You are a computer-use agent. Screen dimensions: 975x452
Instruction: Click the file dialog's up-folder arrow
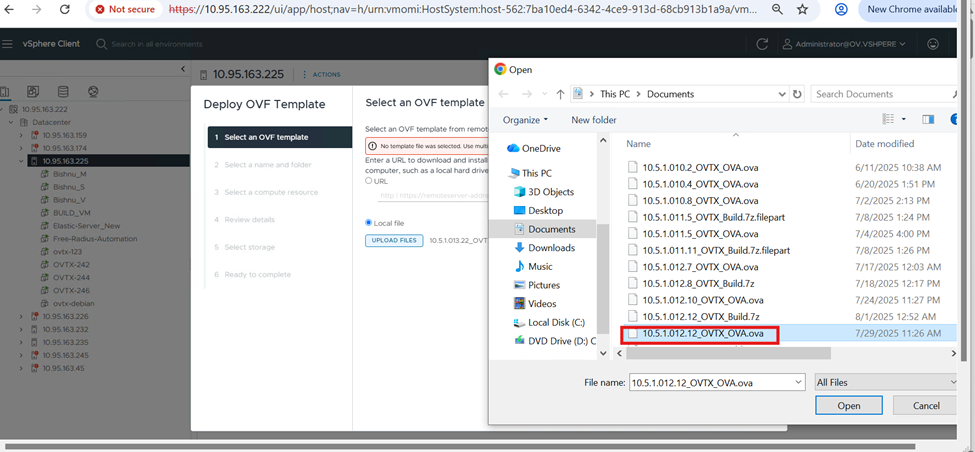(559, 94)
